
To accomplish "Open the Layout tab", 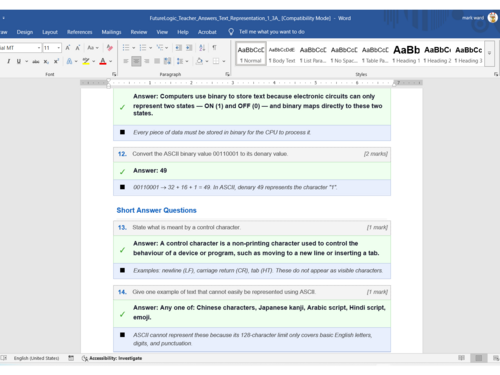I will (50, 32).
